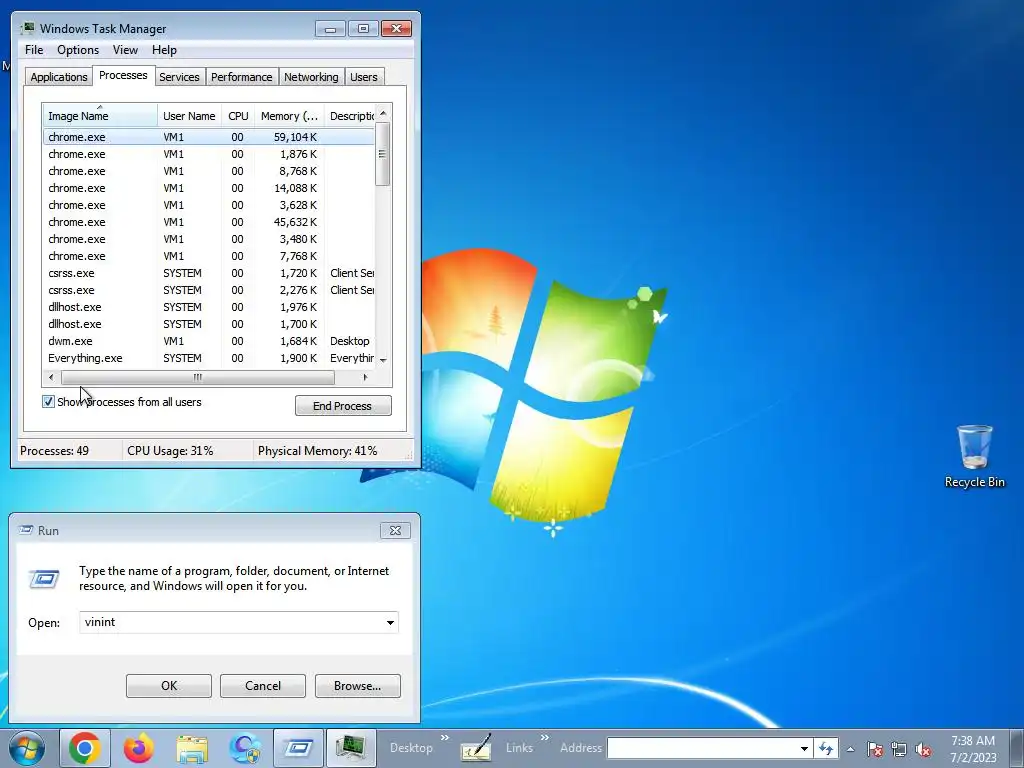Select the Processes tab
1024x768 pixels.
coord(123,75)
